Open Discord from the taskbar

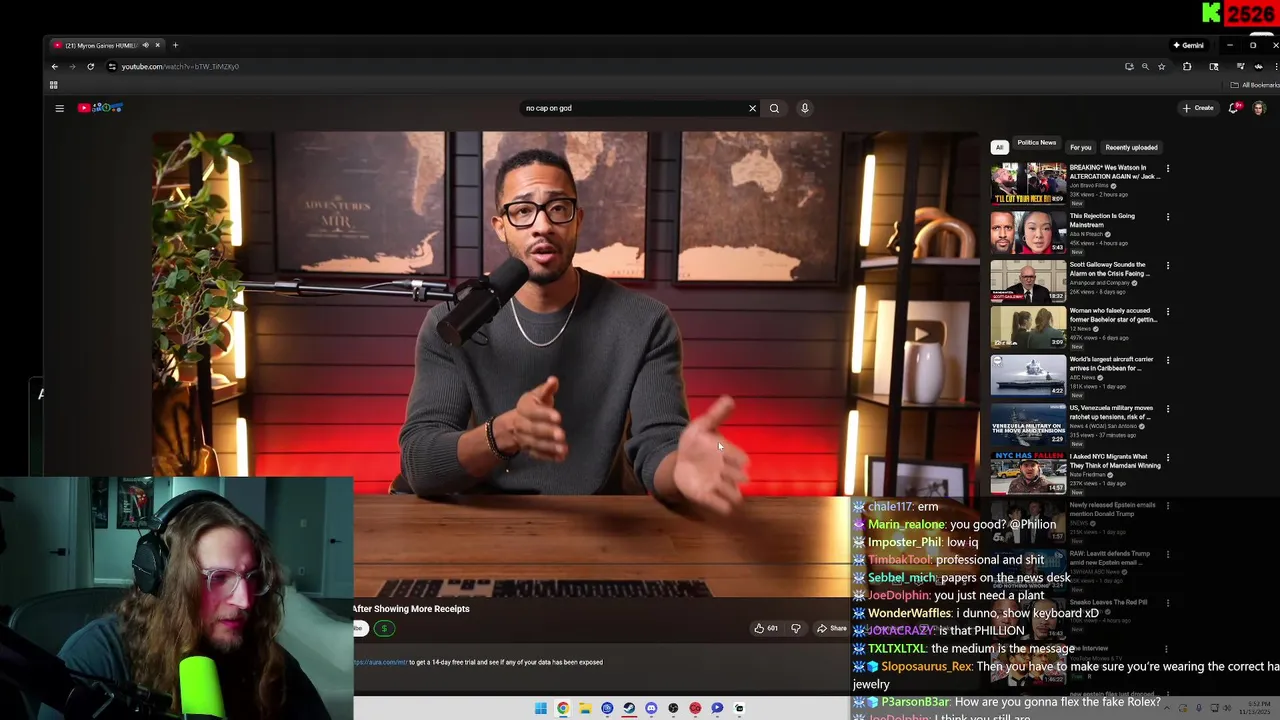tap(651, 708)
